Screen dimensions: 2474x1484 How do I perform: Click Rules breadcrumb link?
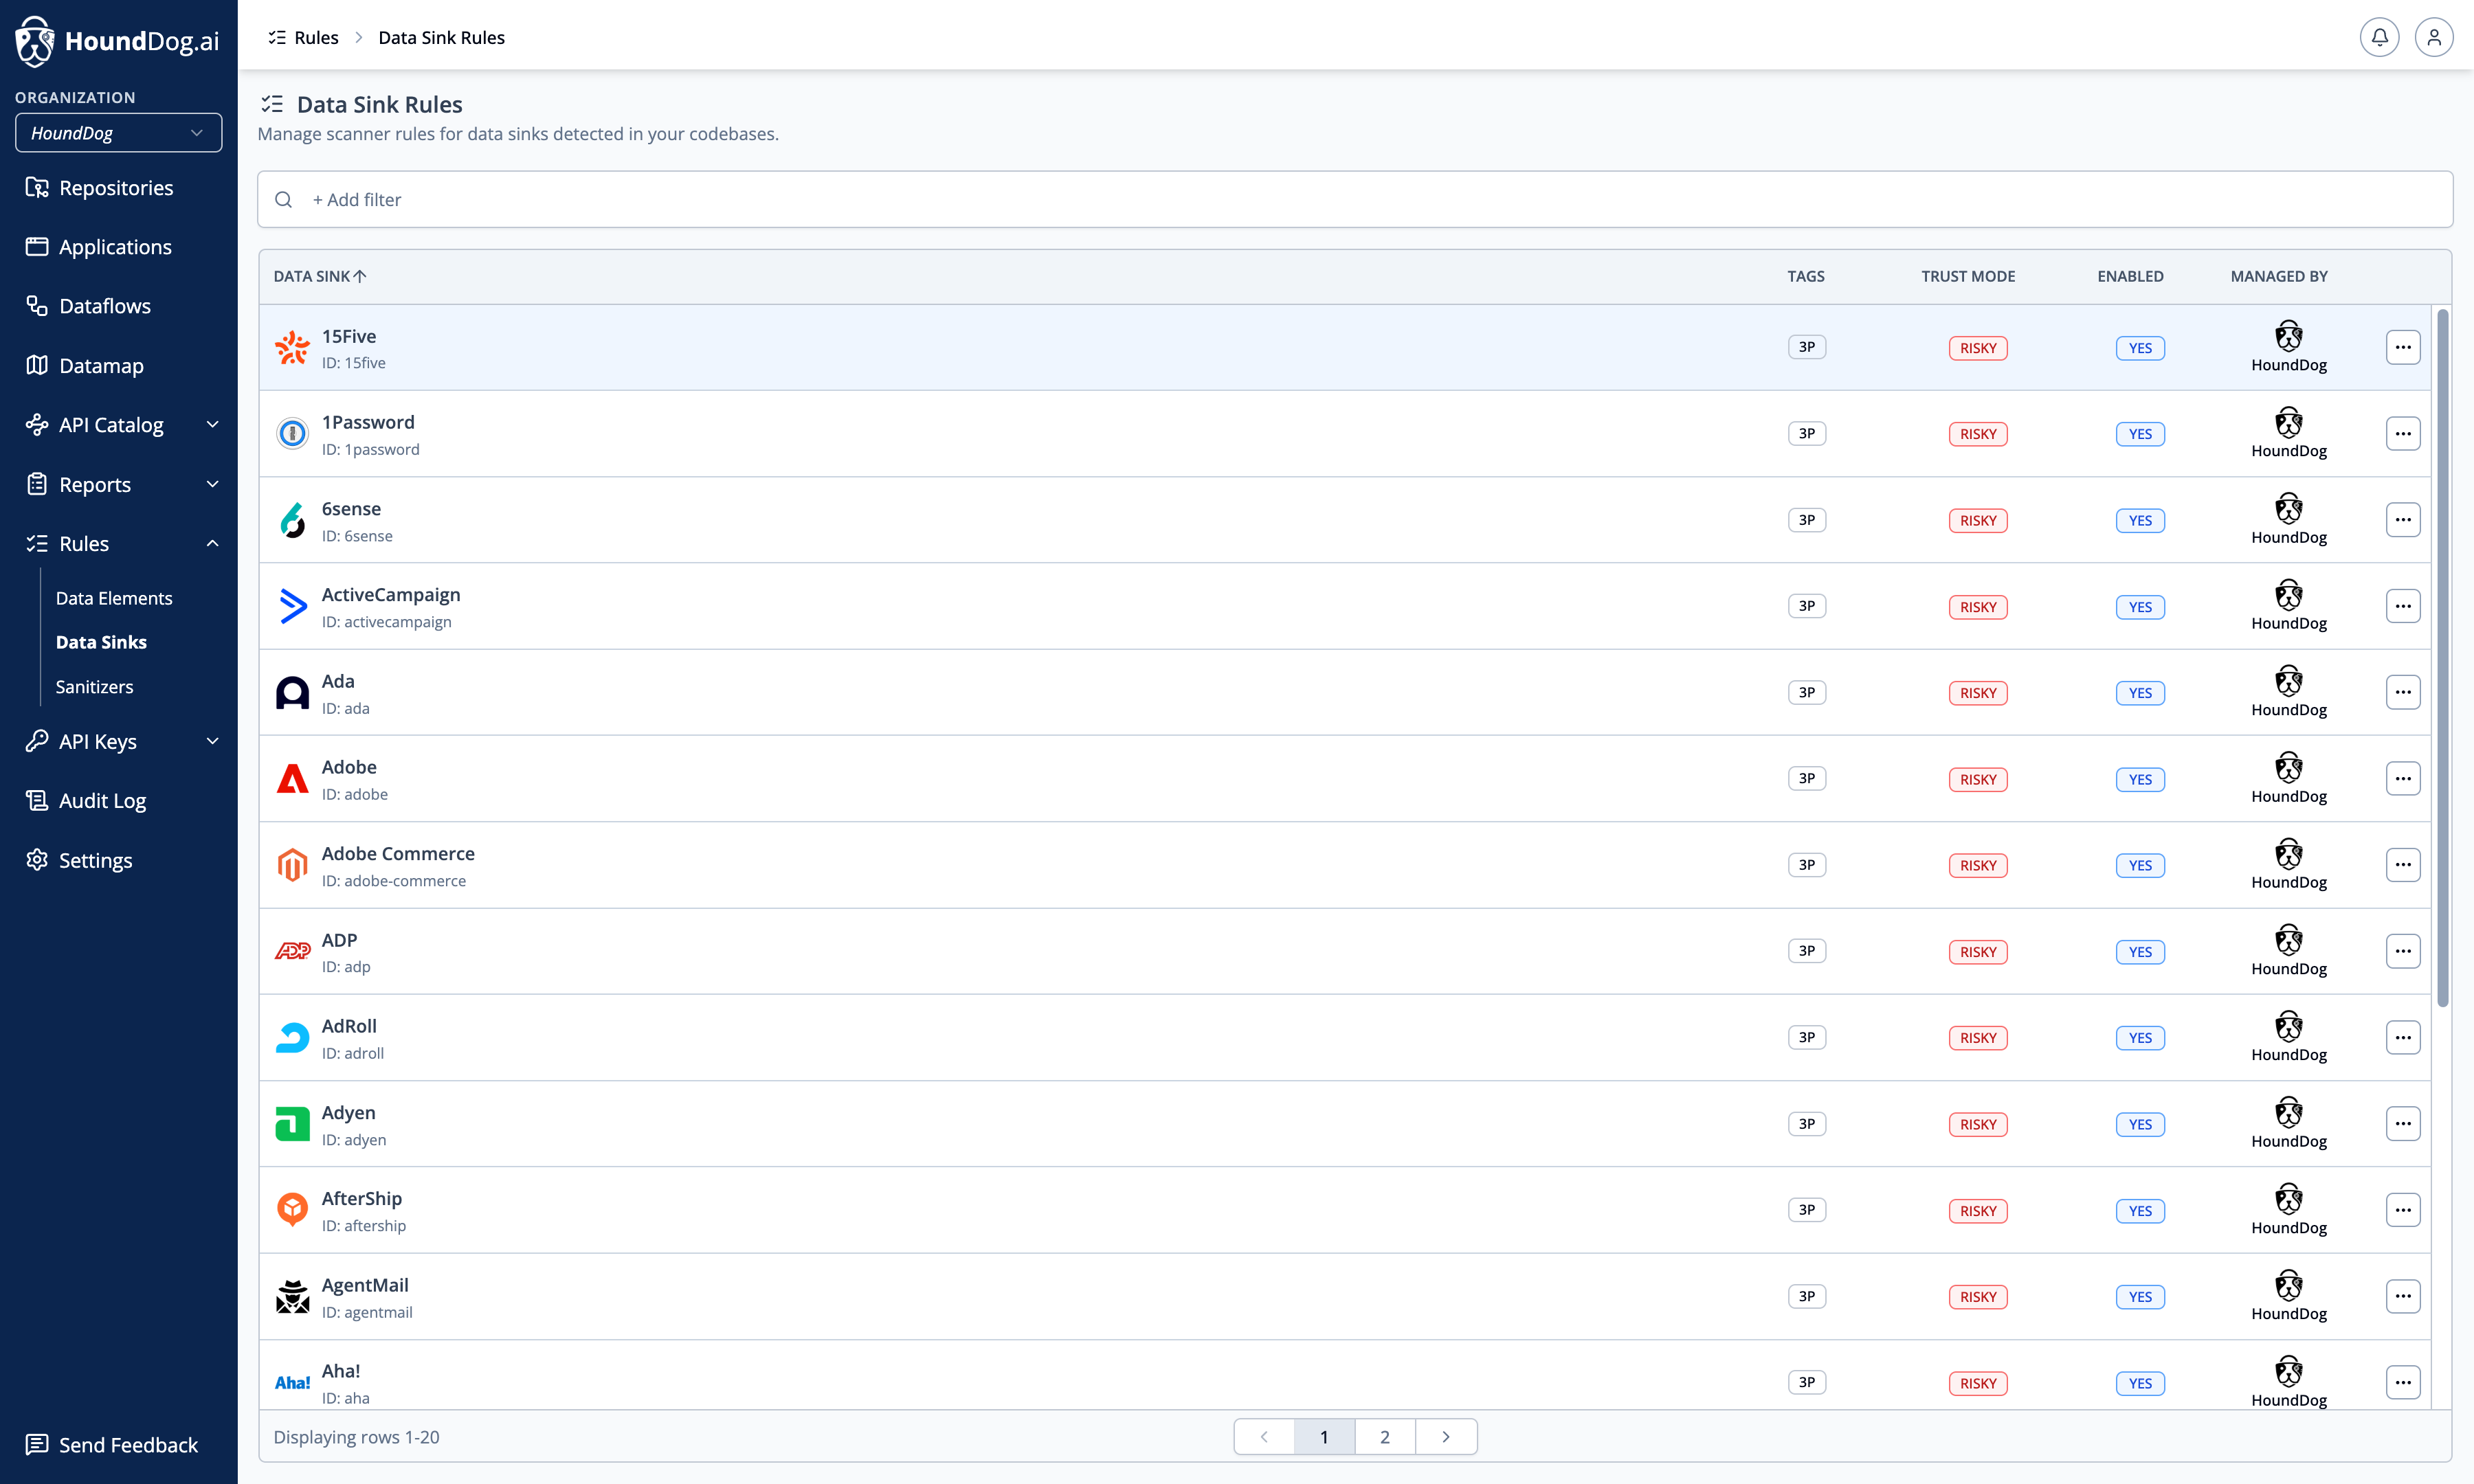click(x=304, y=38)
